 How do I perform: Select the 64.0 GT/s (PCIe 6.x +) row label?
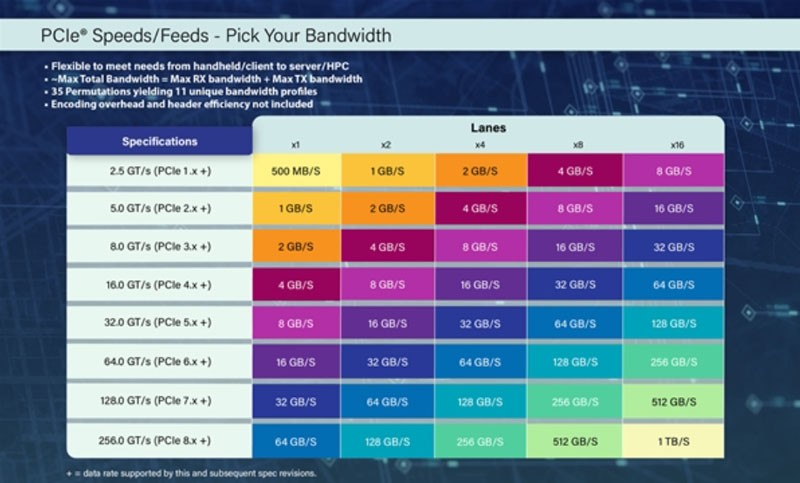coord(160,362)
